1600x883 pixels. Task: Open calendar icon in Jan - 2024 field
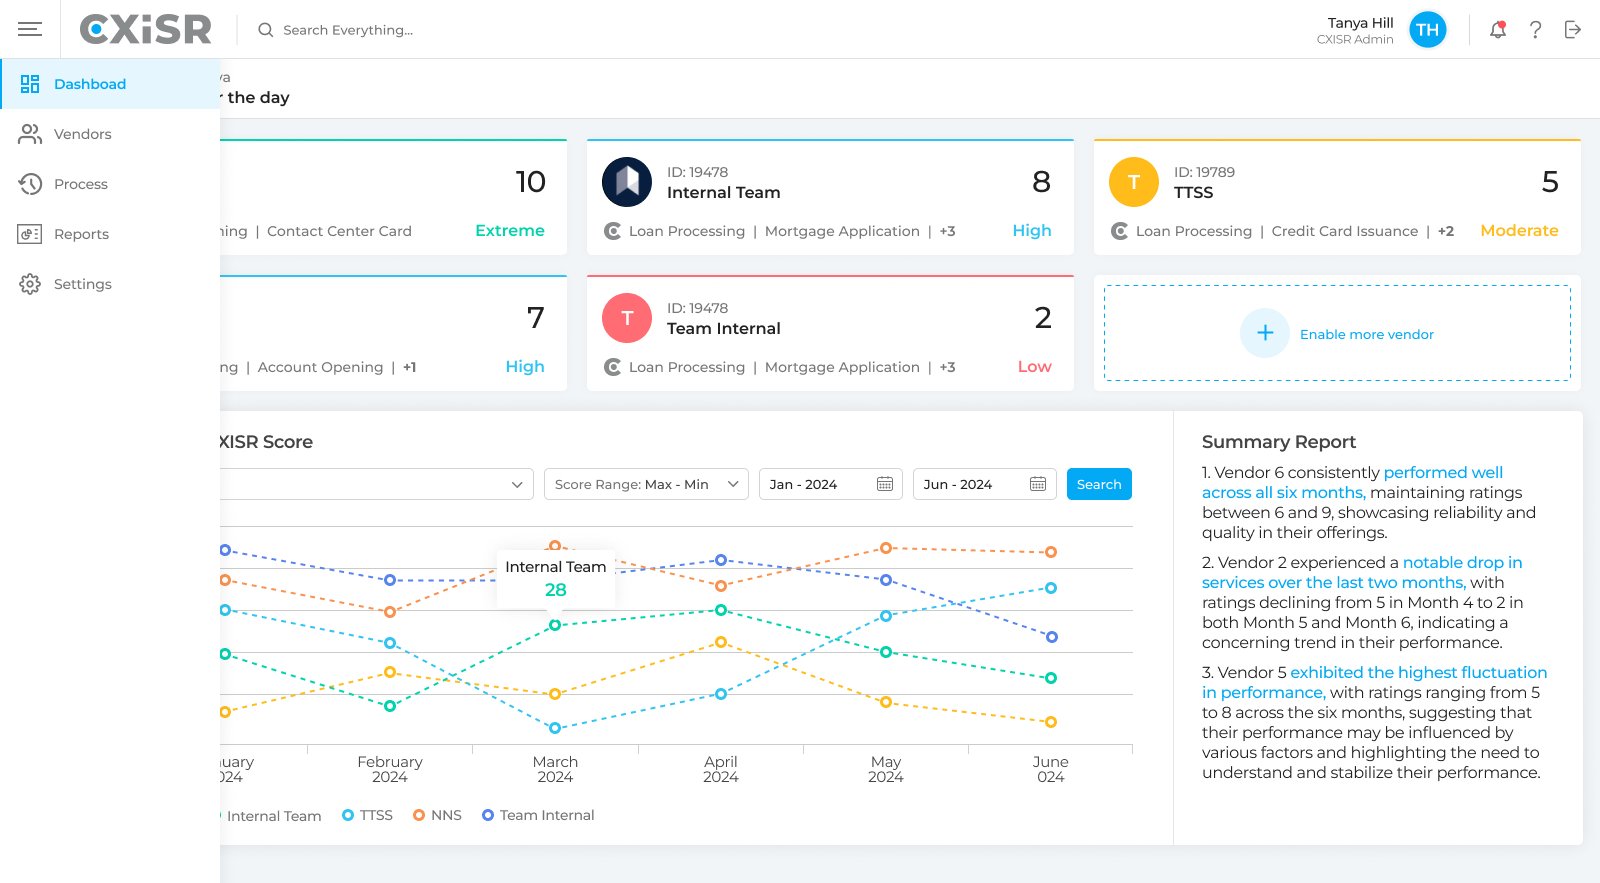[x=884, y=484]
